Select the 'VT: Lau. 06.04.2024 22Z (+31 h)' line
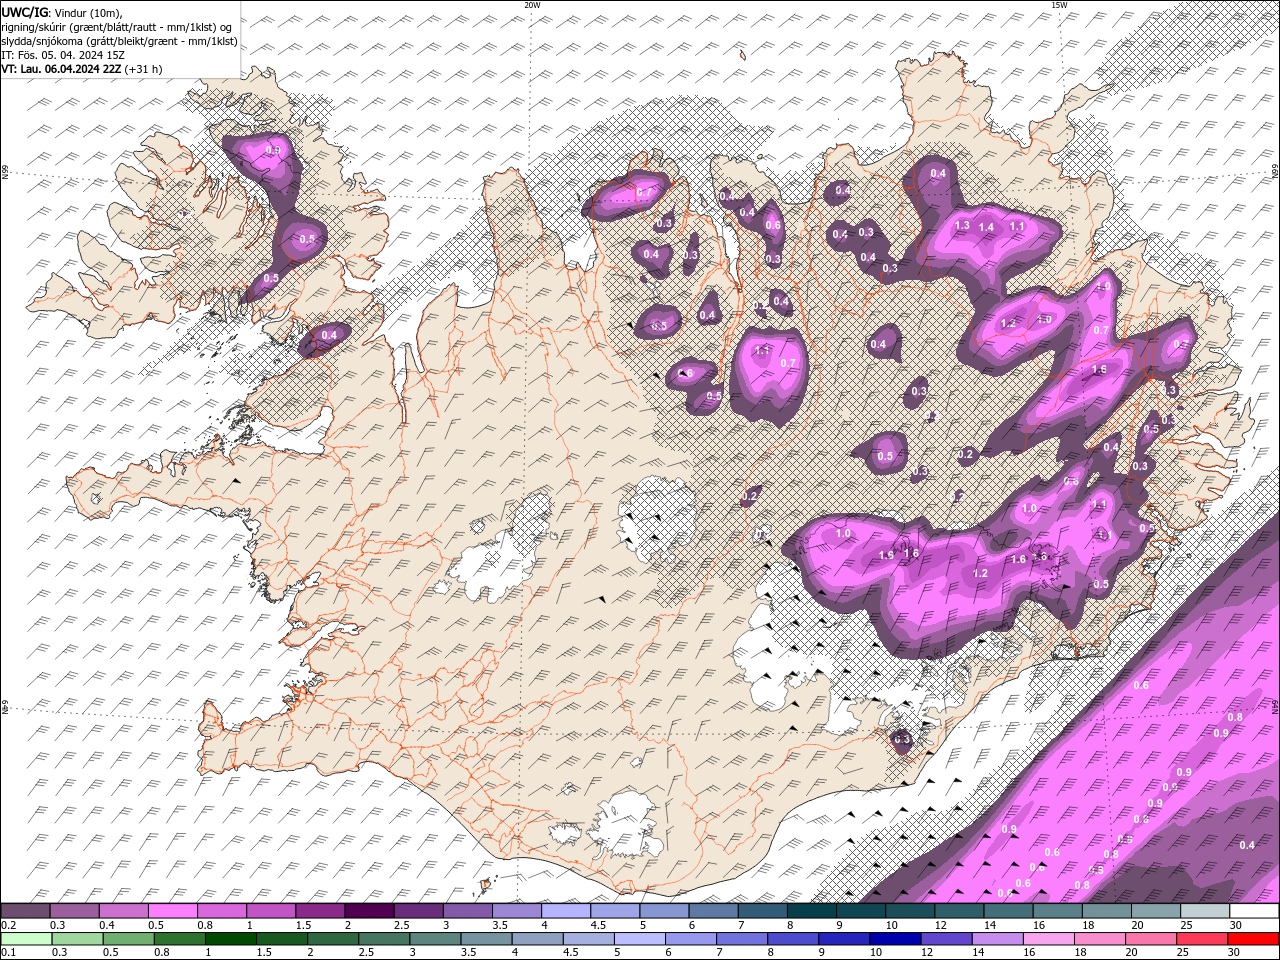The image size is (1280, 960). point(82,69)
